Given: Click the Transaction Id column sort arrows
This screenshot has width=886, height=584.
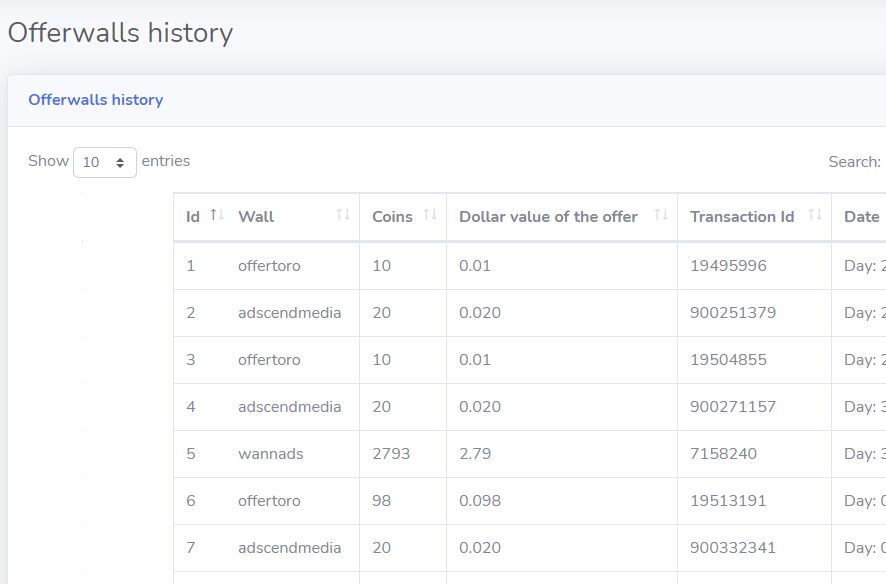Looking at the screenshot, I should click(x=815, y=216).
